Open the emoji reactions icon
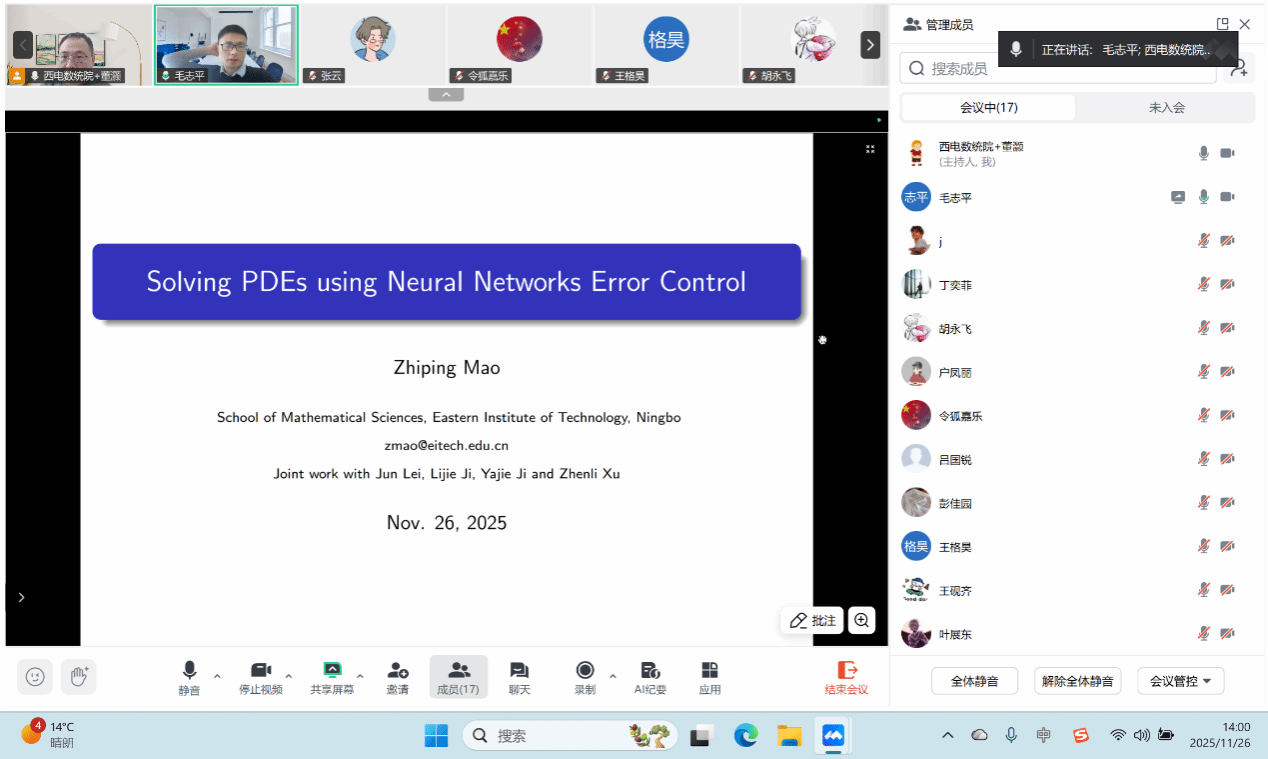This screenshot has width=1268, height=759. pyautogui.click(x=35, y=677)
